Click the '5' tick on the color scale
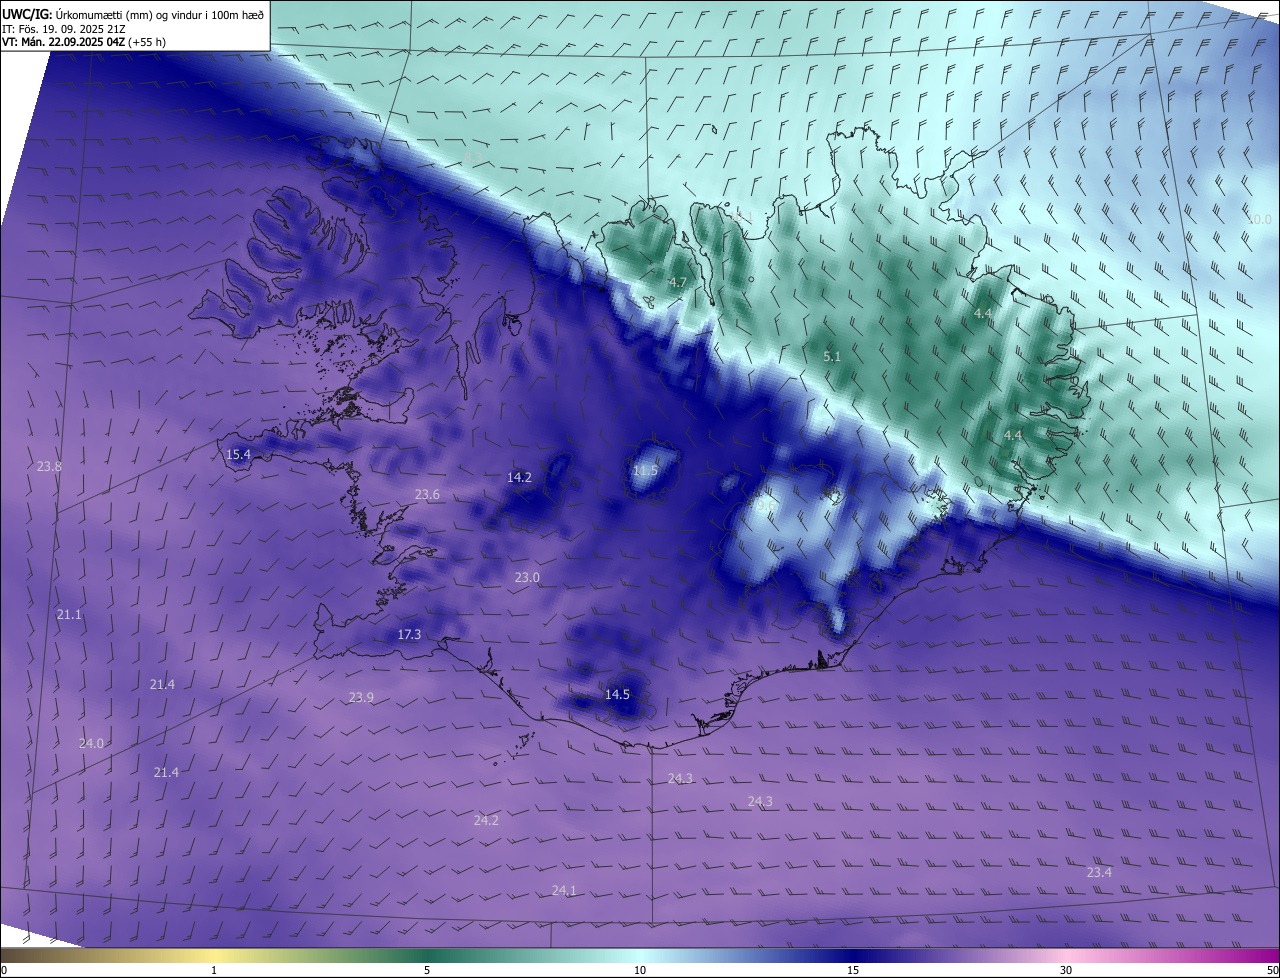Screen dimensions: 1280x978 point(427,970)
